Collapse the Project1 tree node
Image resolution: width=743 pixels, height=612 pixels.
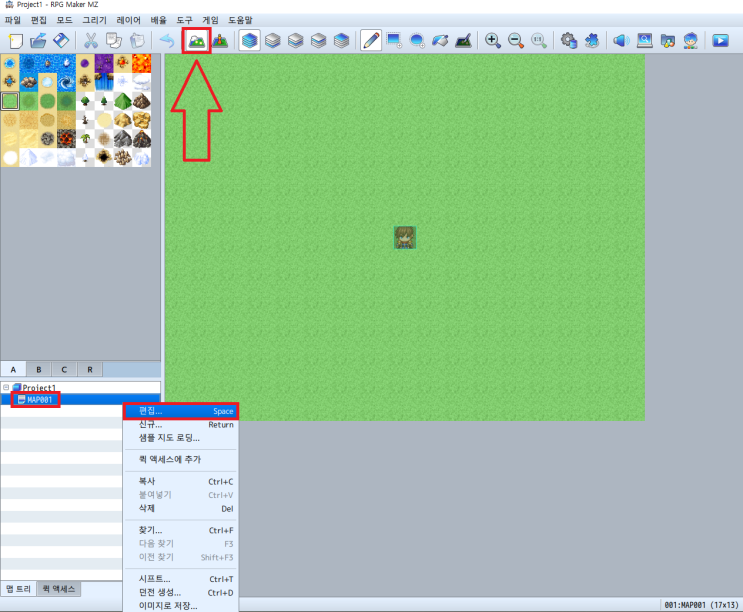point(6,387)
